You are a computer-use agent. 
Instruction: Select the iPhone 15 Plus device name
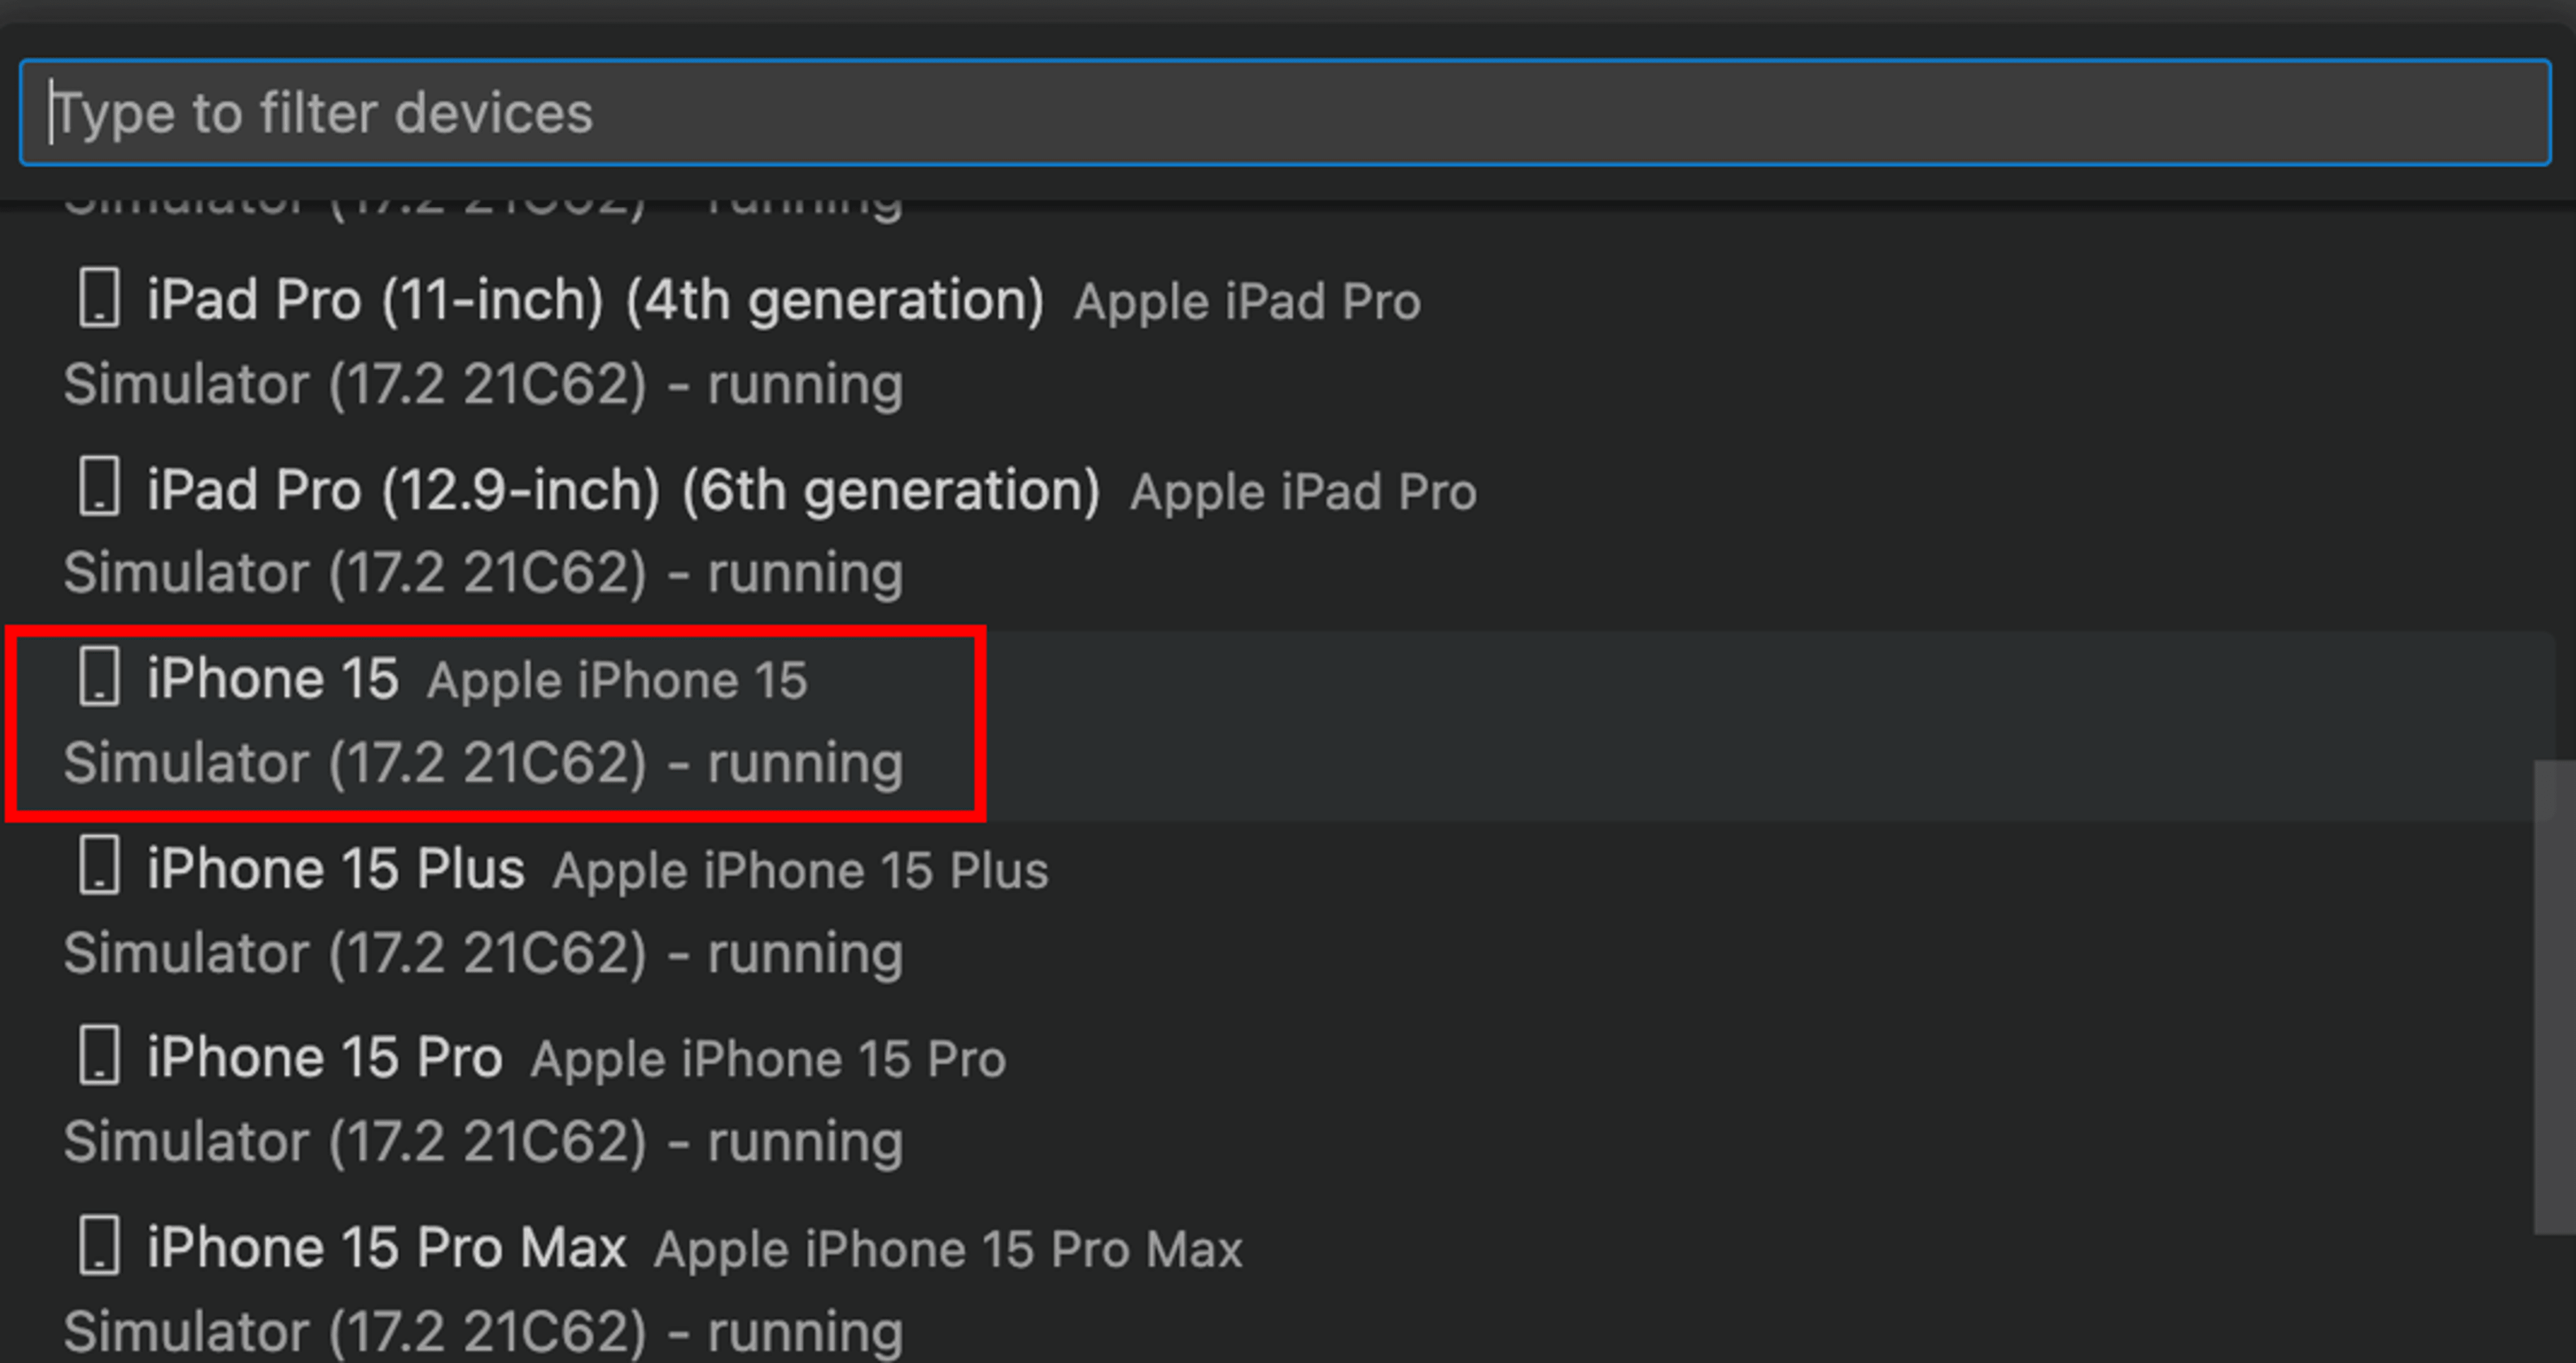pyautogui.click(x=335, y=868)
